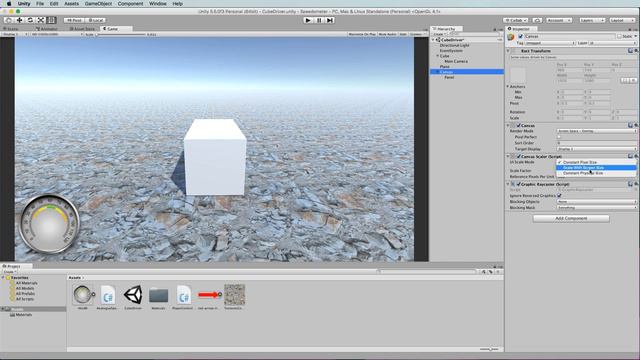
Task: Open the Blocking Objects dropdown
Action: 596,202
